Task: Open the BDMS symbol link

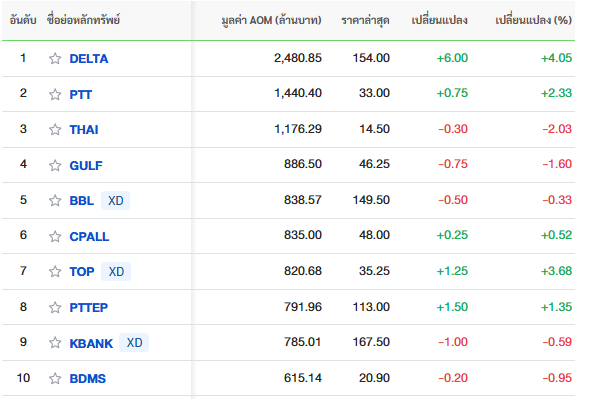Action: pos(87,378)
